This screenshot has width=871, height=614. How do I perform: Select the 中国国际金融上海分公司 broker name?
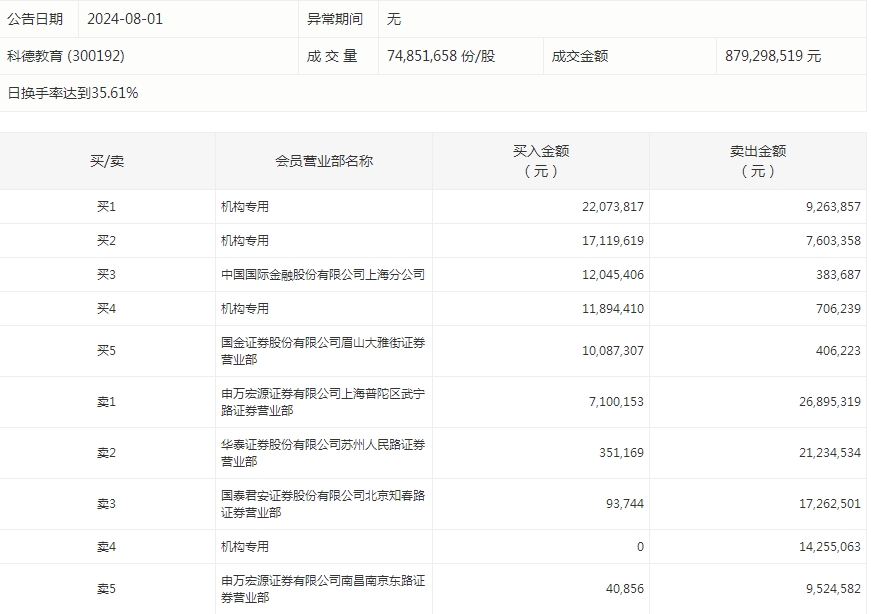(323, 275)
